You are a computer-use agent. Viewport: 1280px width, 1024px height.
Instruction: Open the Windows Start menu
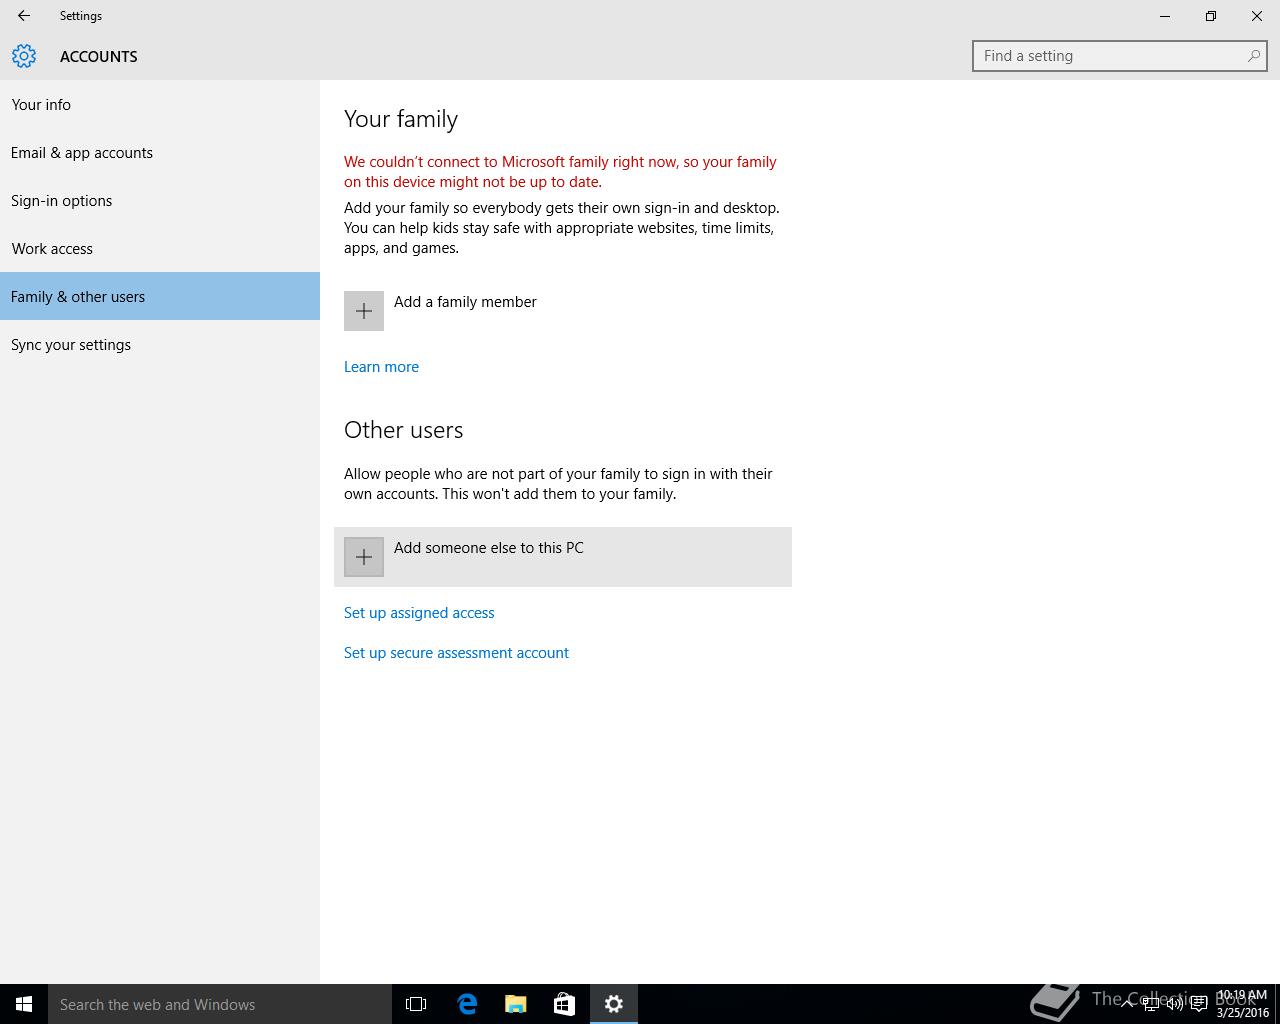click(x=24, y=1004)
